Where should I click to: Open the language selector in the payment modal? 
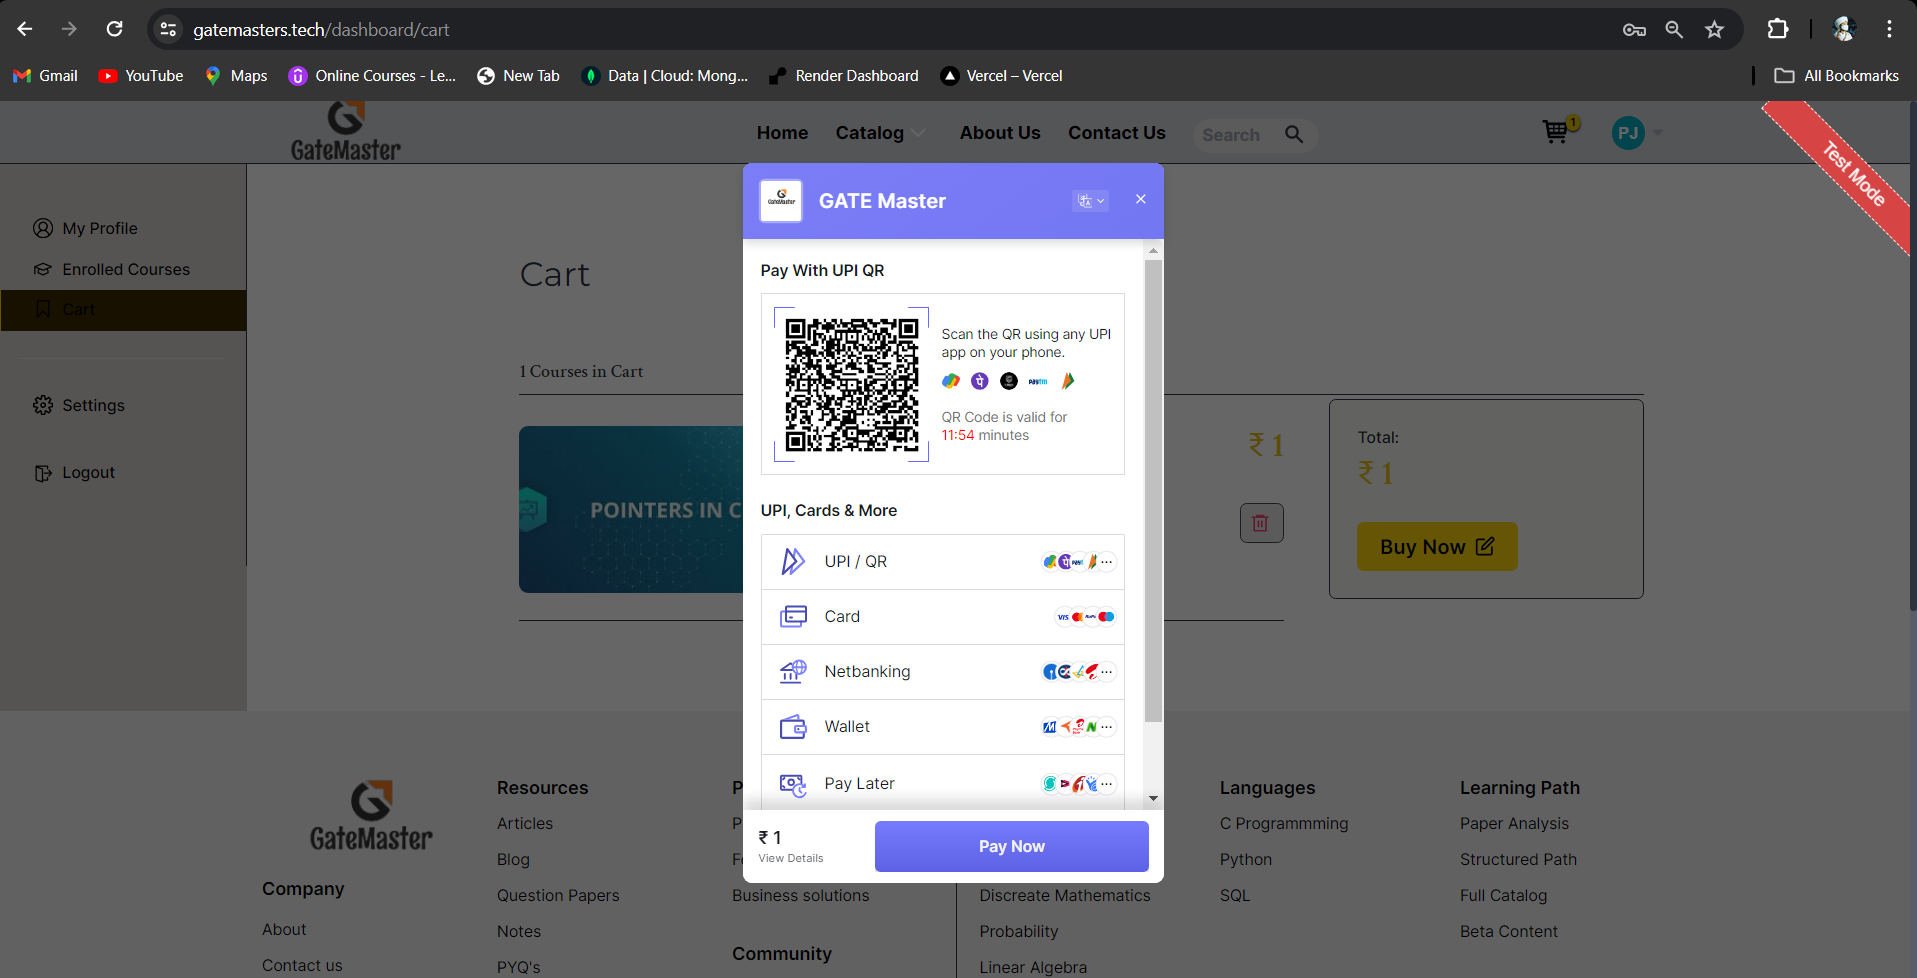[x=1090, y=200]
